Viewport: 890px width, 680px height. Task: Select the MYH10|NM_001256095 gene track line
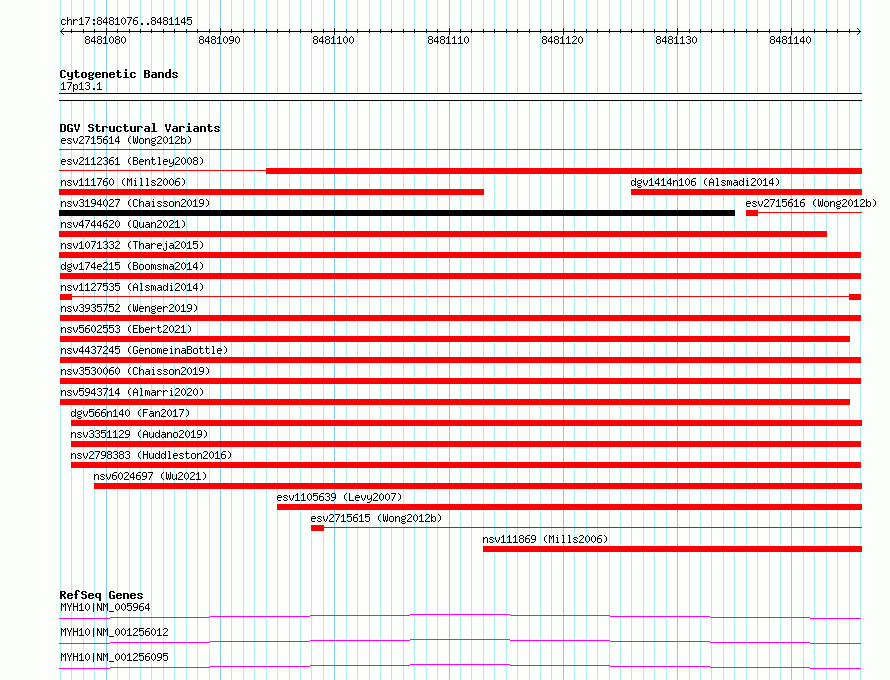tap(460, 666)
